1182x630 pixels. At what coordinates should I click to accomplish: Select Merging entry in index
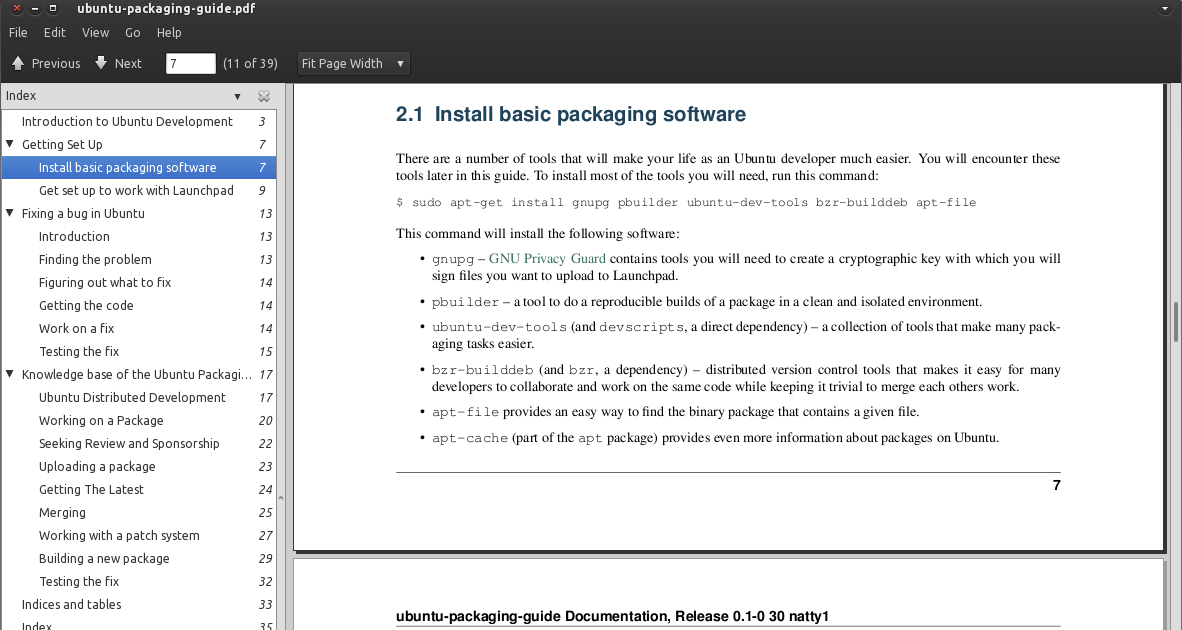pos(139,512)
